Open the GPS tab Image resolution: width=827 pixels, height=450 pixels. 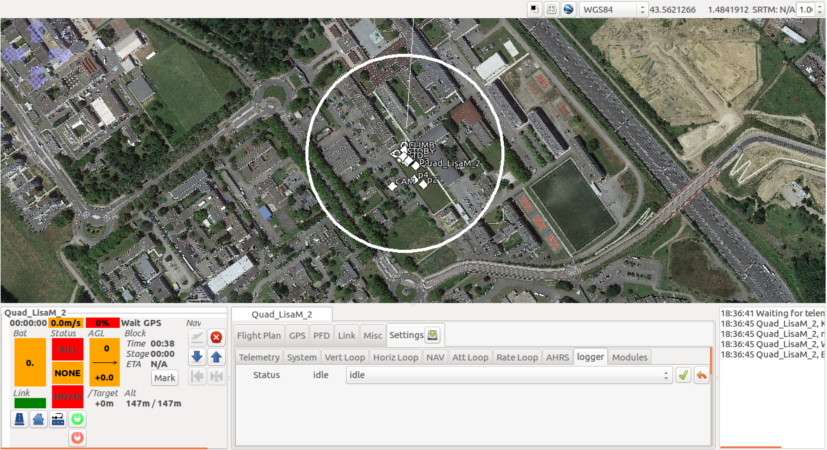[297, 336]
